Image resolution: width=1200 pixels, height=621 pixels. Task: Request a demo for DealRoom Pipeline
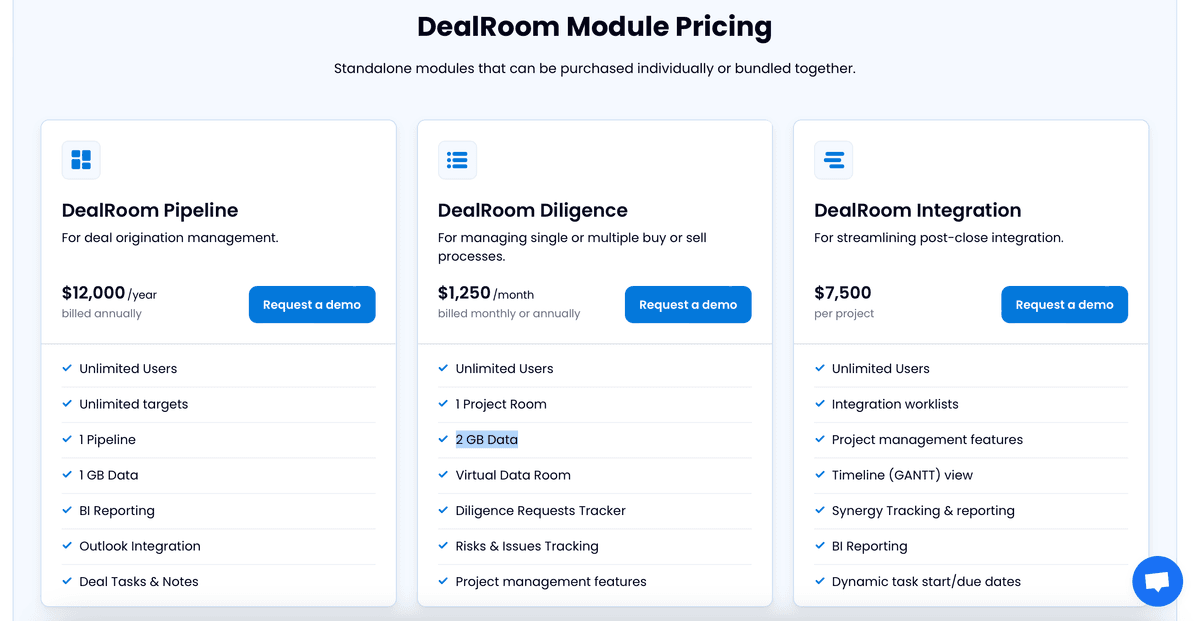tap(312, 304)
